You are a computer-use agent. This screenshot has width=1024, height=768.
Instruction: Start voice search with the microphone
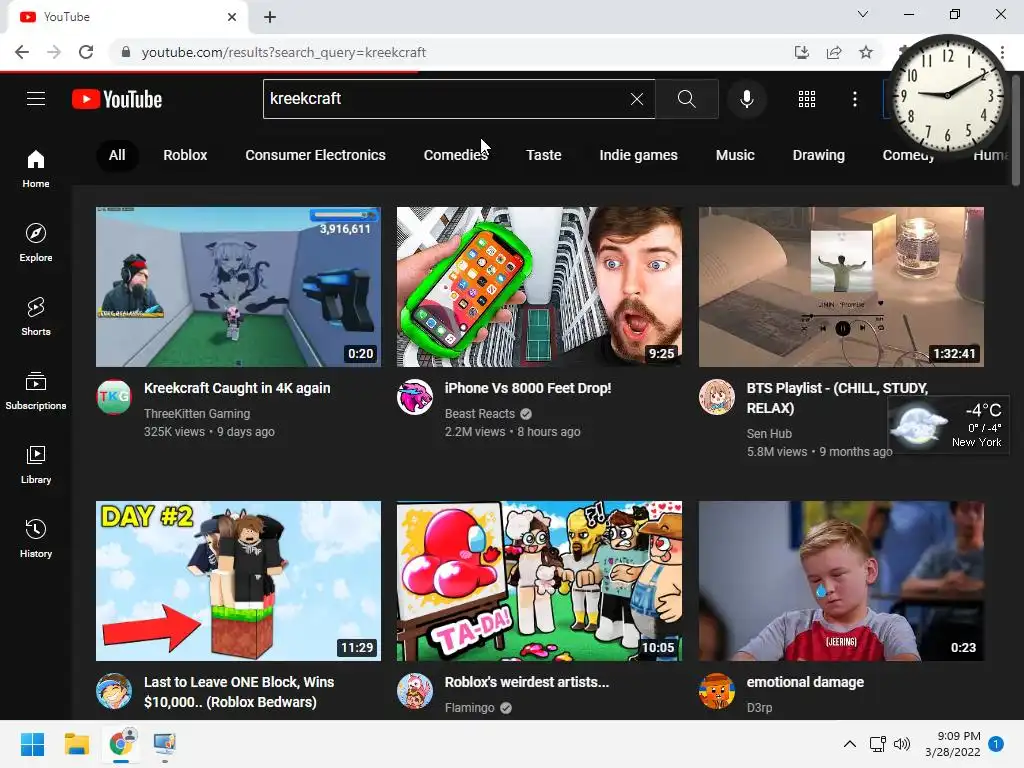(746, 99)
